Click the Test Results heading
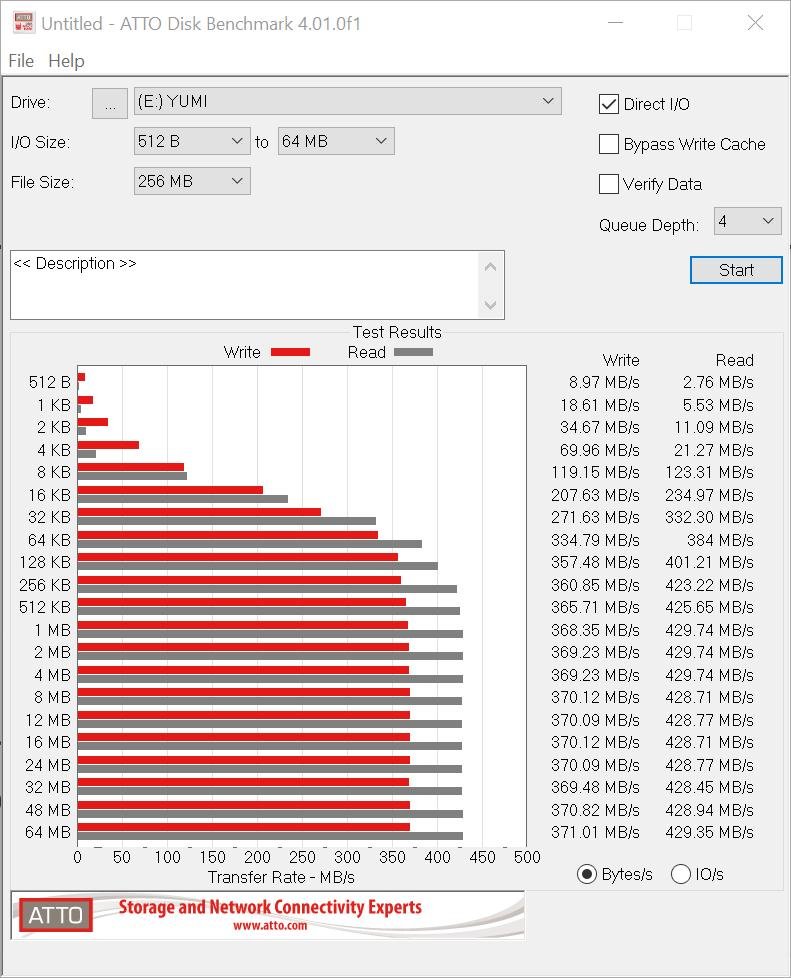Viewport: 791px width, 978px height. [397, 332]
